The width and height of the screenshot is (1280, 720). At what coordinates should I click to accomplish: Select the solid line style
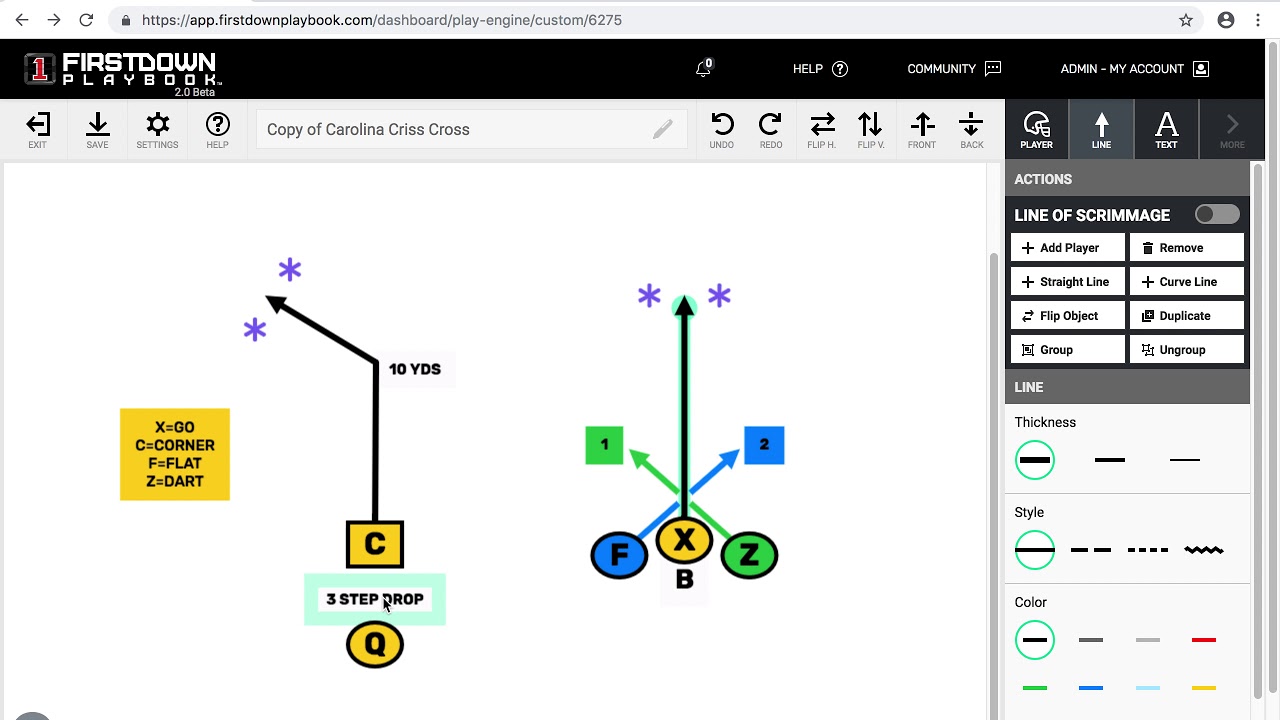[x=1035, y=550]
